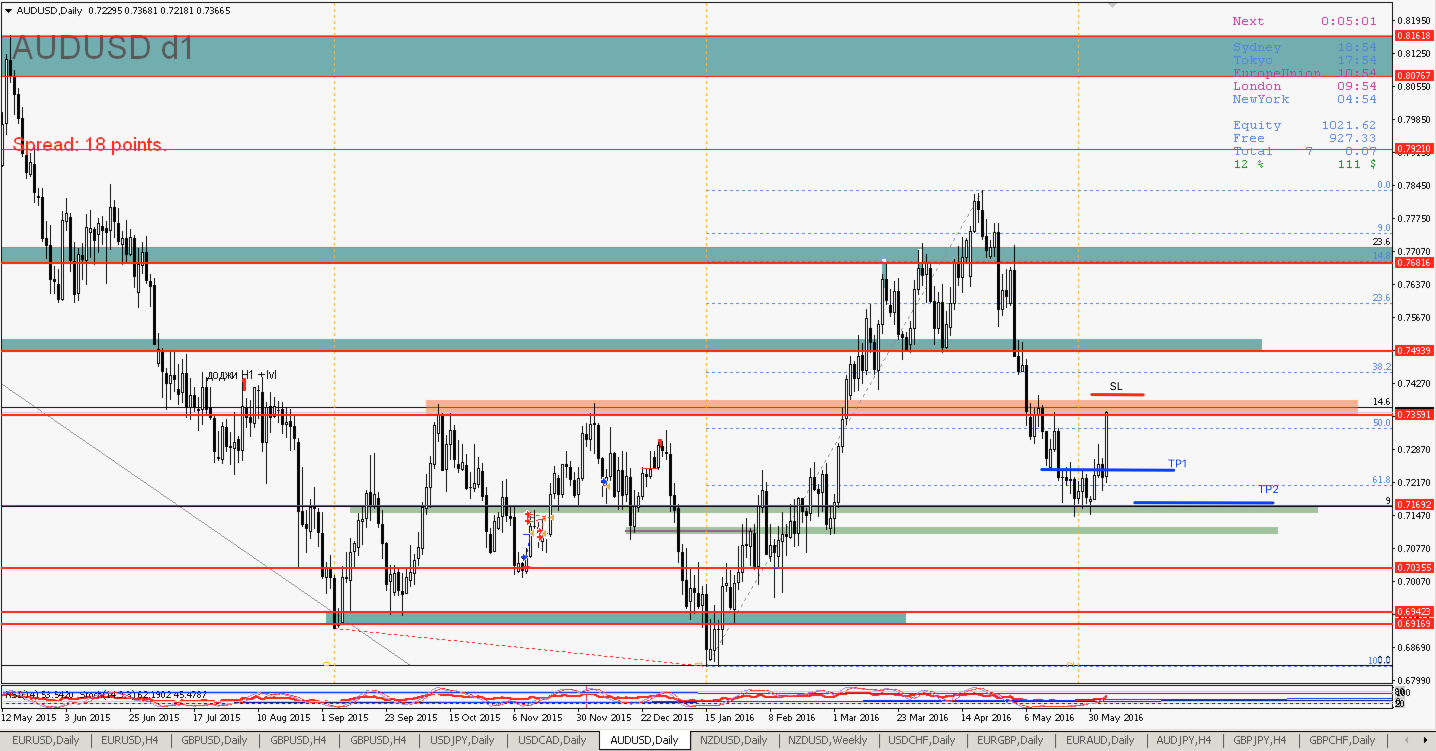This screenshot has width=1436, height=751.
Task: Click the price label 0.79210
Action: click(x=1416, y=149)
